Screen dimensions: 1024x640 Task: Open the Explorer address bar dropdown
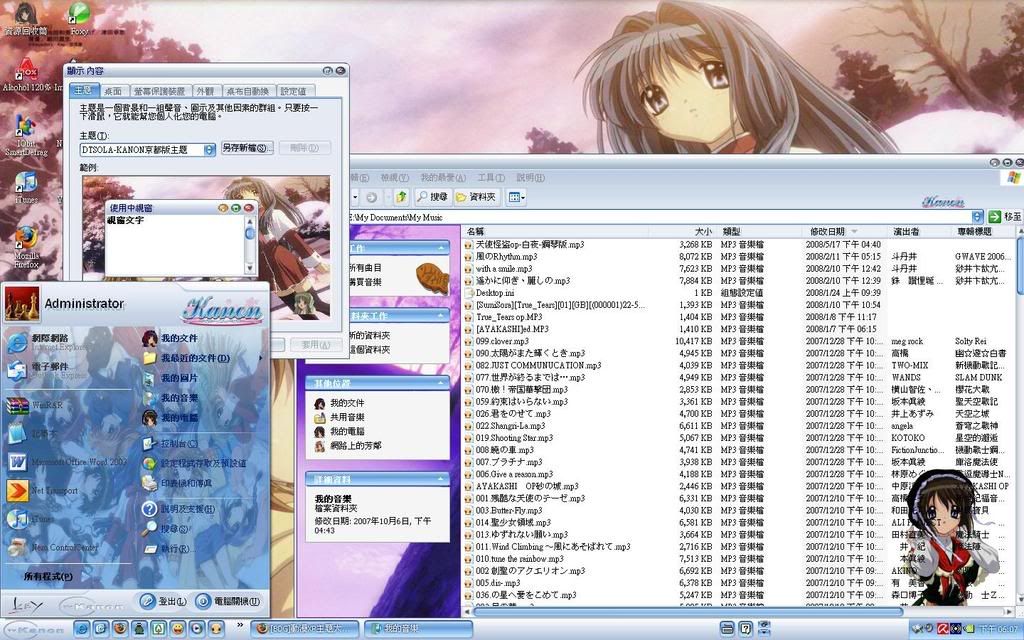coord(977,217)
